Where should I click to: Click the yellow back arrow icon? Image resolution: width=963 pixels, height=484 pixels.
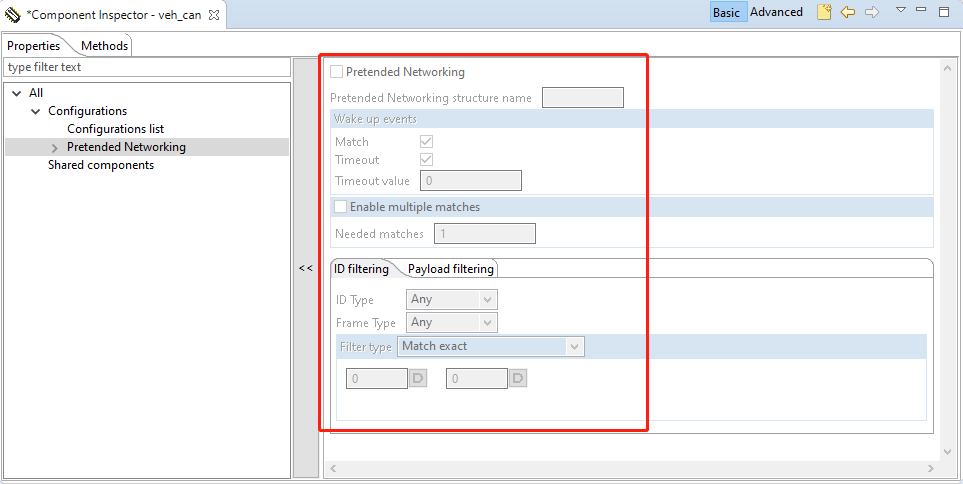pyautogui.click(x=848, y=12)
